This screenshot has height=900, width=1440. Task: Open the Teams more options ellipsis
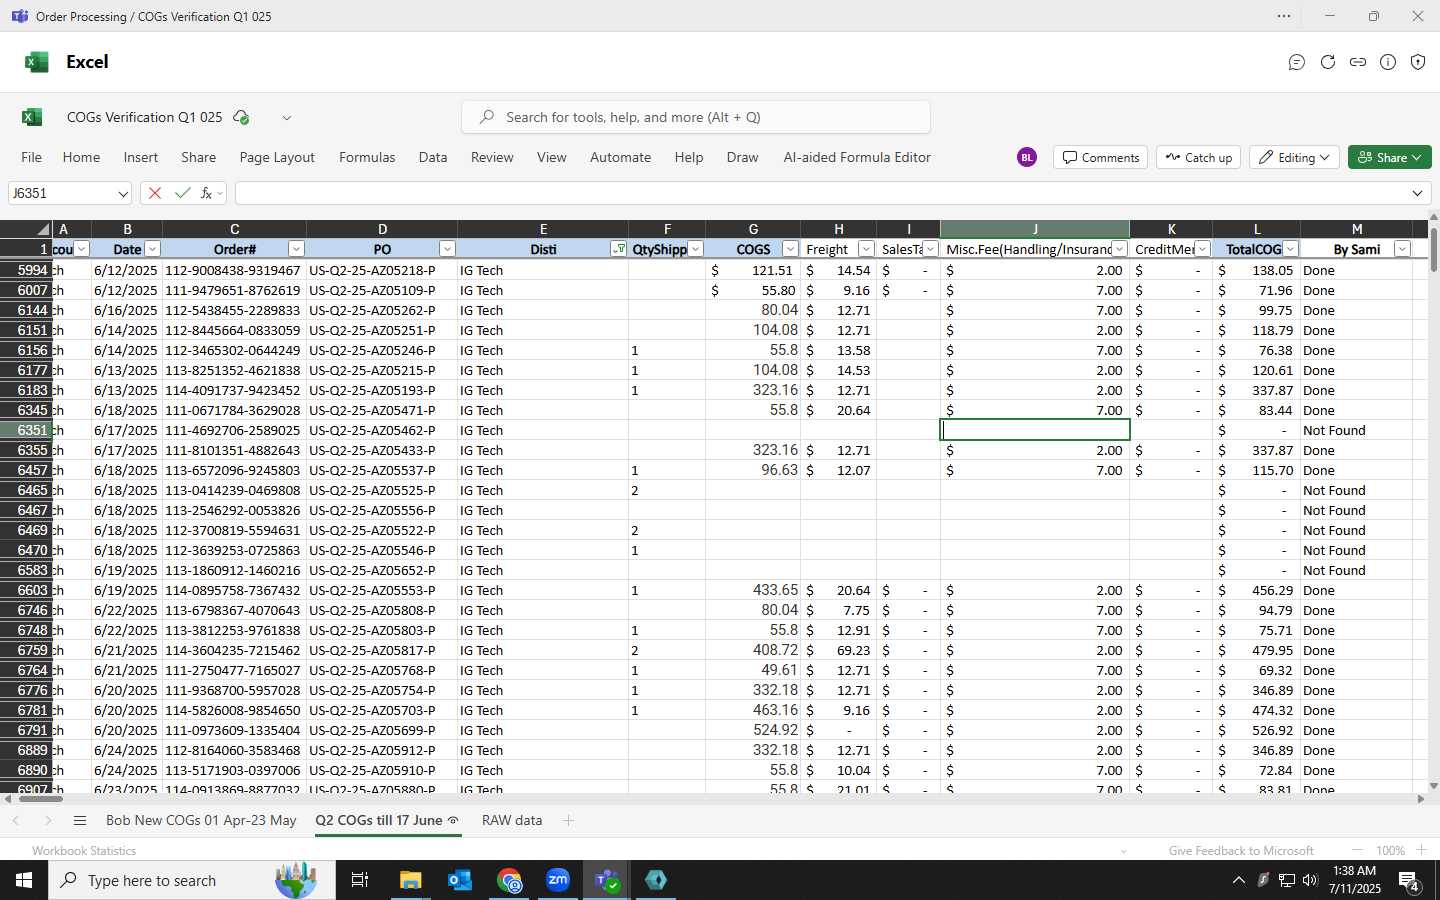point(1284,16)
